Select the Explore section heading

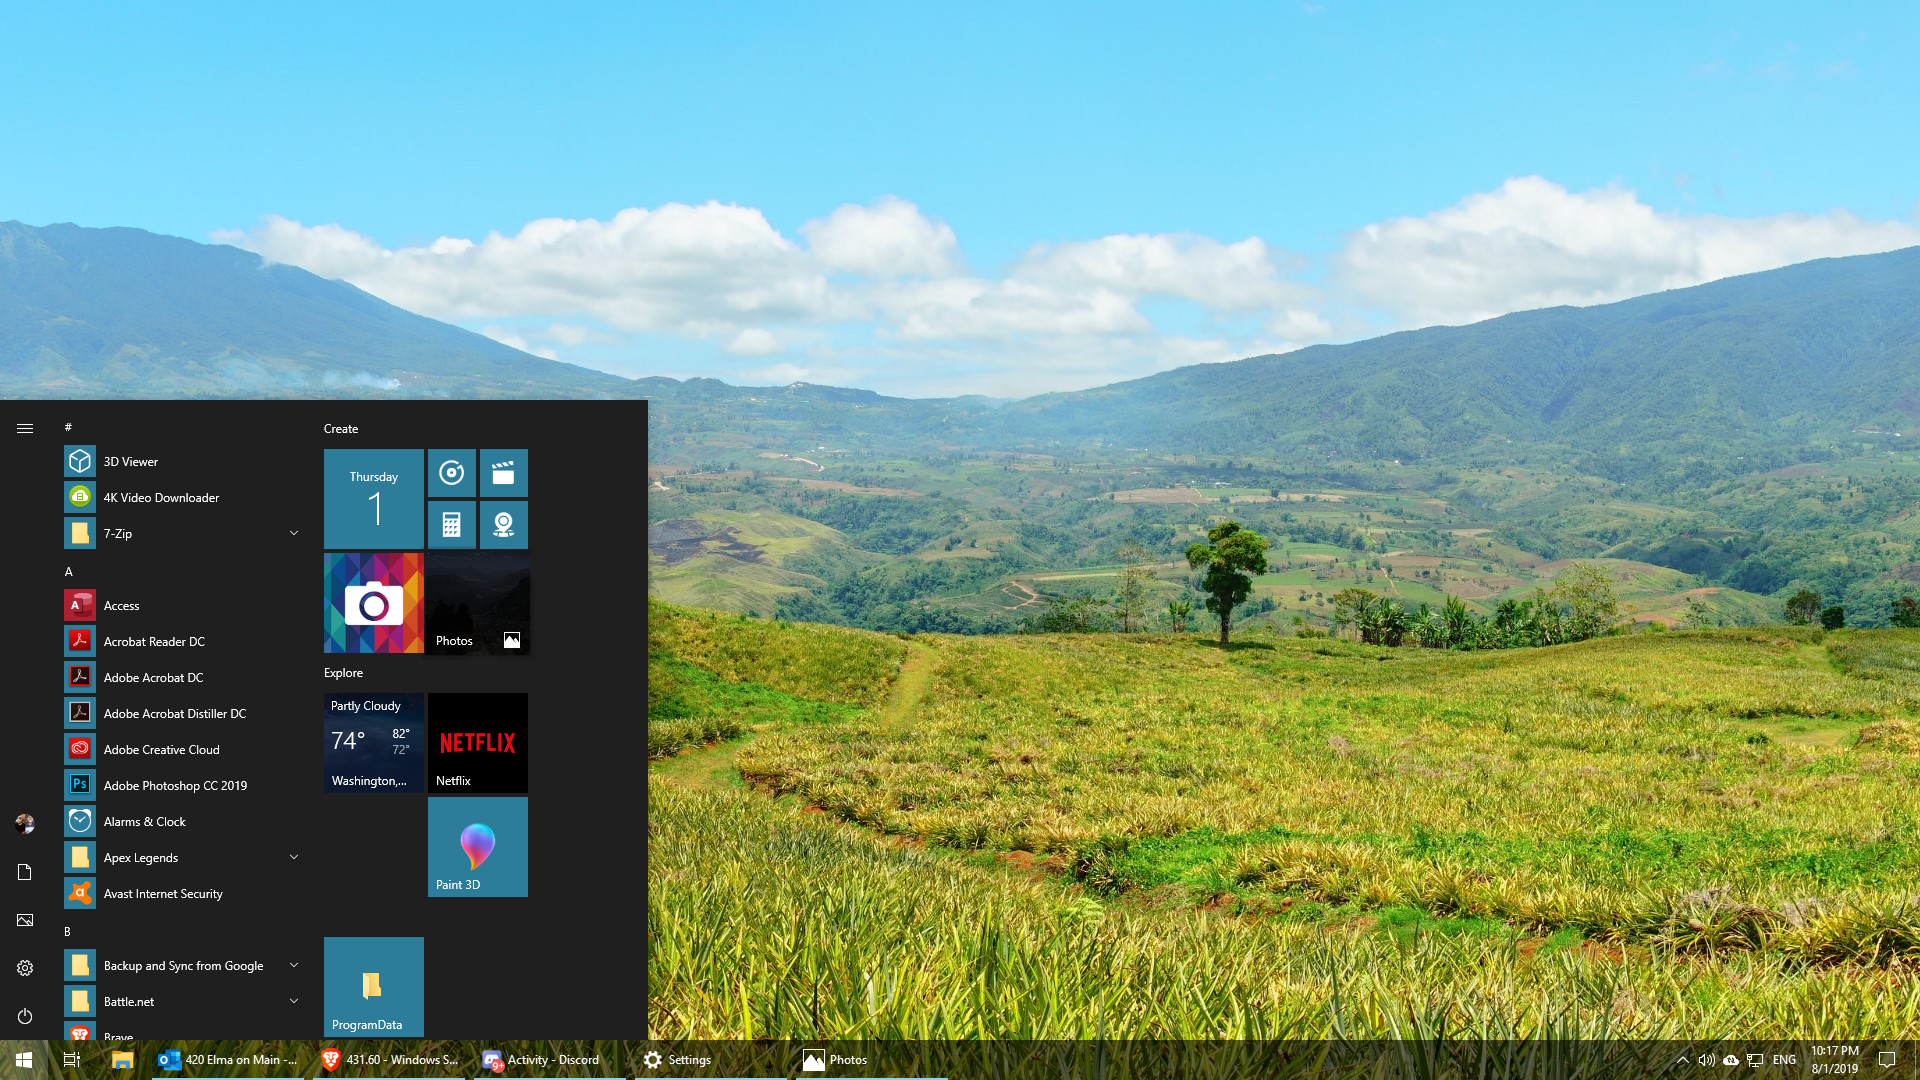pyautogui.click(x=344, y=673)
